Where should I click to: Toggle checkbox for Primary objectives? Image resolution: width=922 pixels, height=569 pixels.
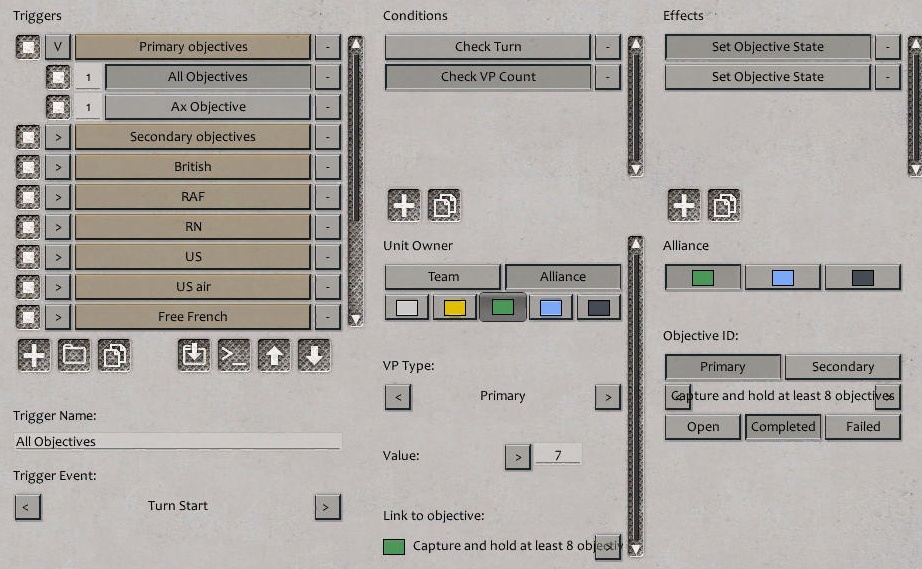coord(28,47)
